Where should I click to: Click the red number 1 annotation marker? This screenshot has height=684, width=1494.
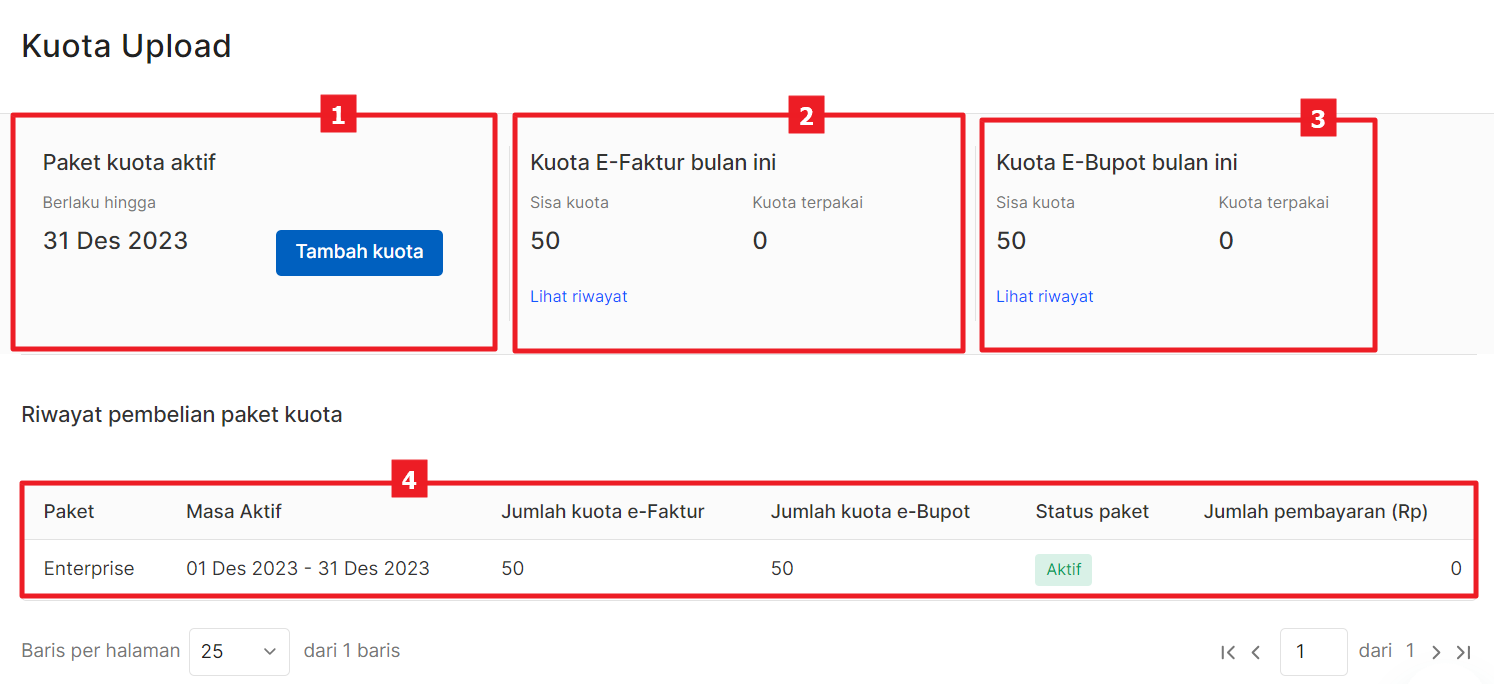[338, 115]
